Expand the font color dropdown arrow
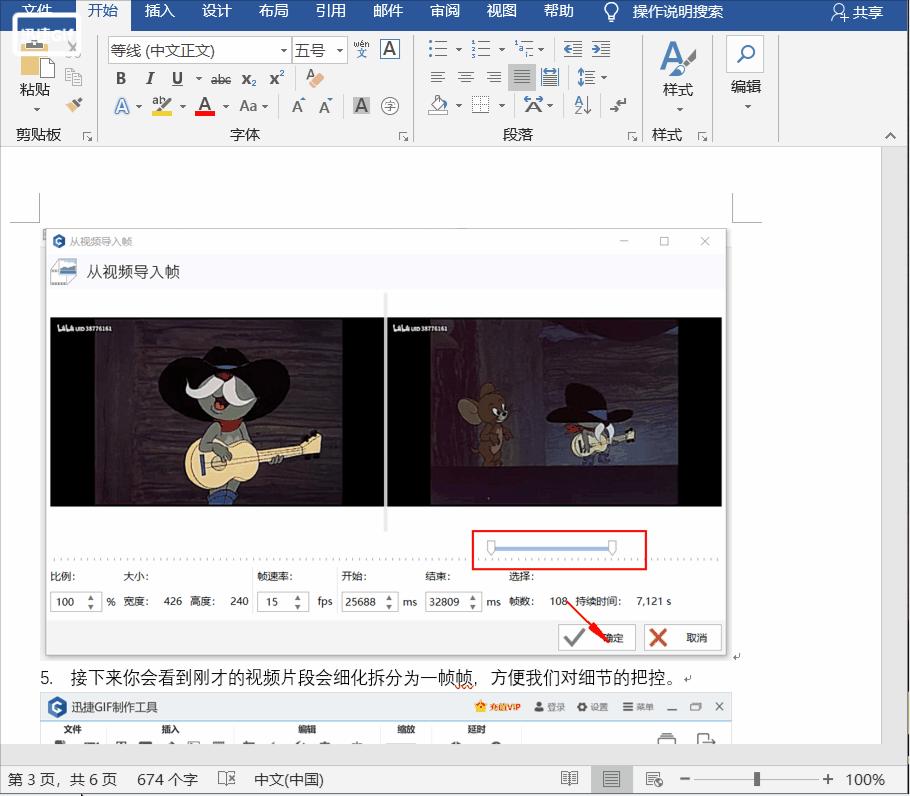Image resolution: width=910 pixels, height=796 pixels. (226, 106)
